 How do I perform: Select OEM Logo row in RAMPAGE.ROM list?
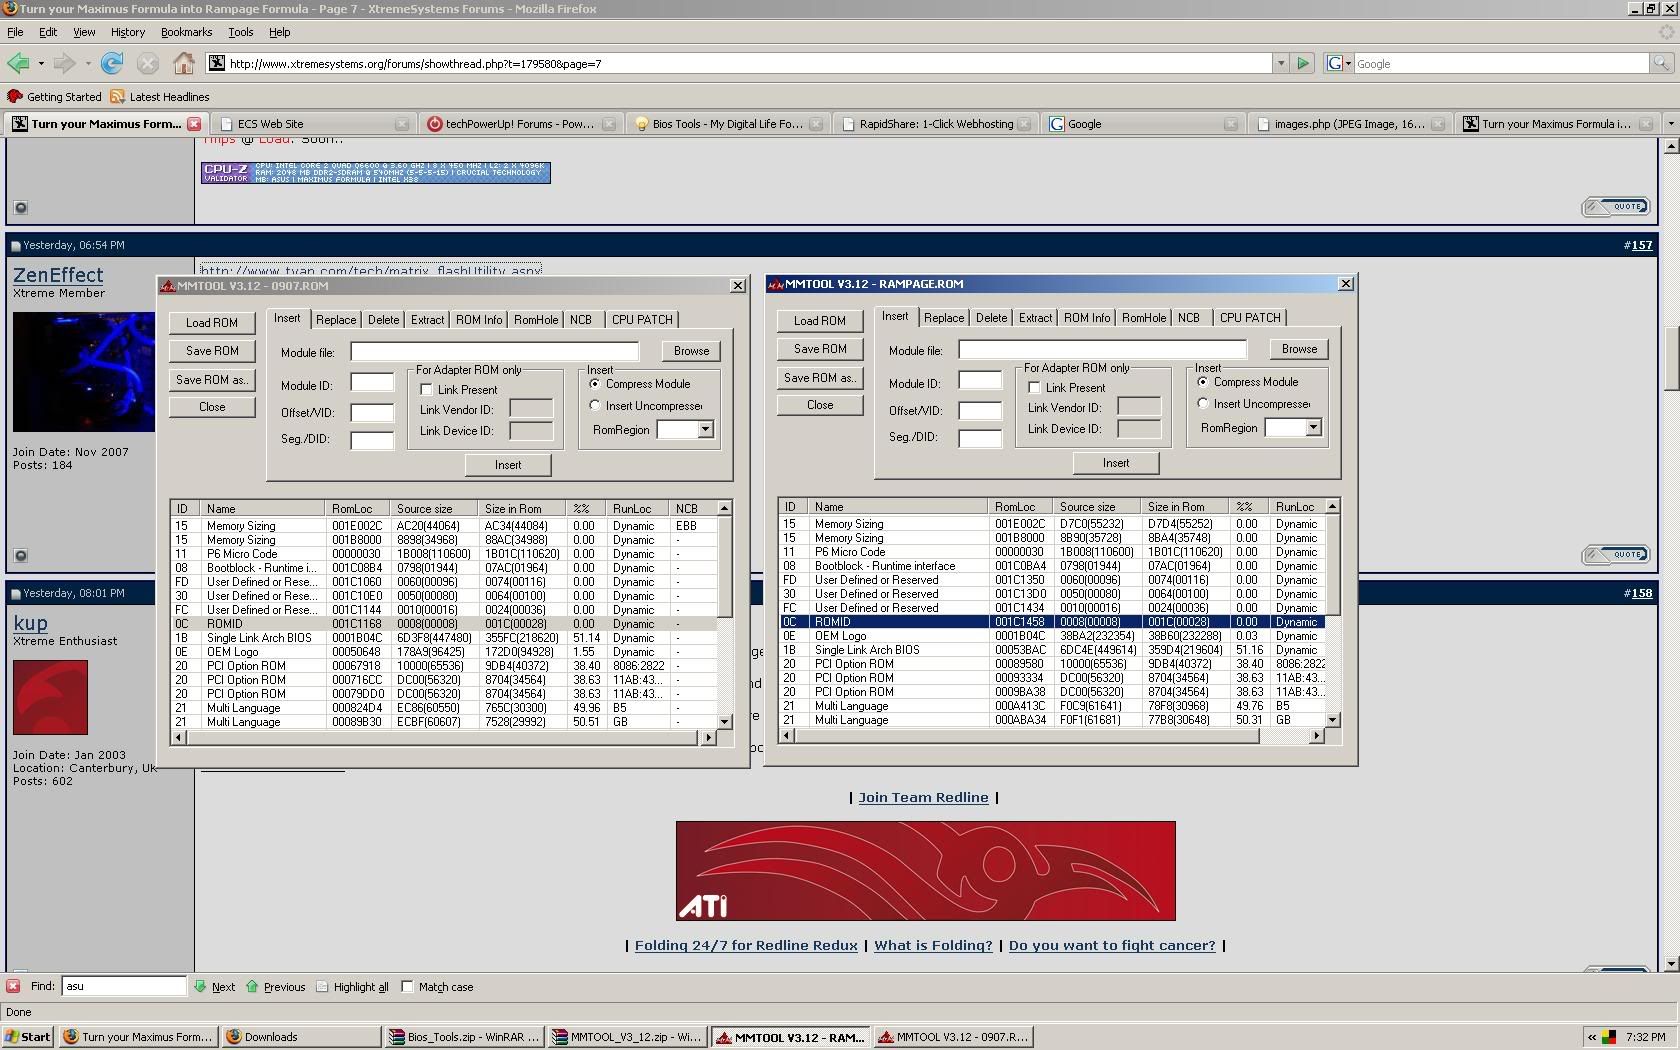[1051, 636]
